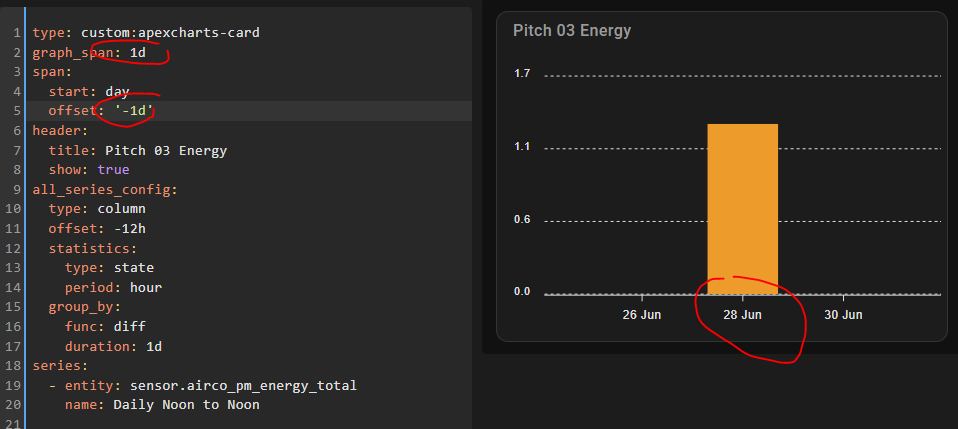Click line number 18 in the gutter

pos(14,366)
